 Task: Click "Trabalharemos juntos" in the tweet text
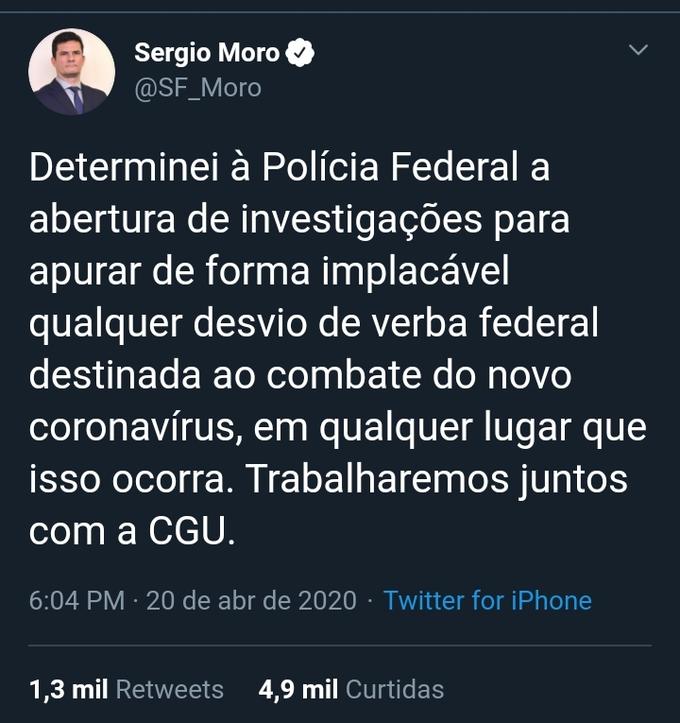436,479
